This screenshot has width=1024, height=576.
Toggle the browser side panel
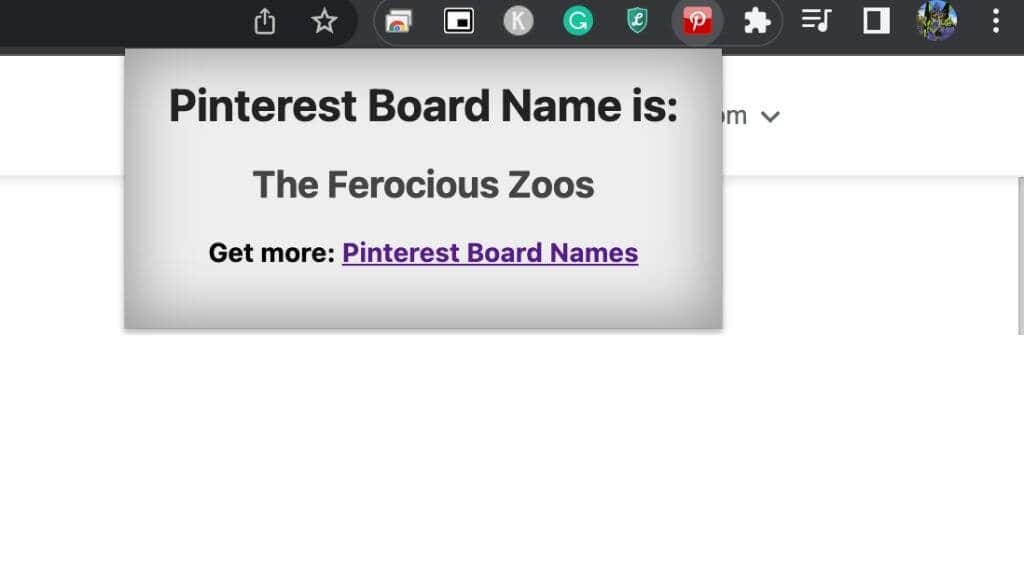(x=876, y=21)
